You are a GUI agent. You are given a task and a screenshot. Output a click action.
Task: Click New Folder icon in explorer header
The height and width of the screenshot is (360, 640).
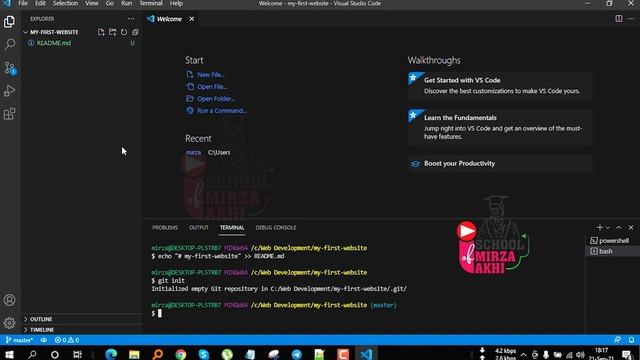pos(112,32)
